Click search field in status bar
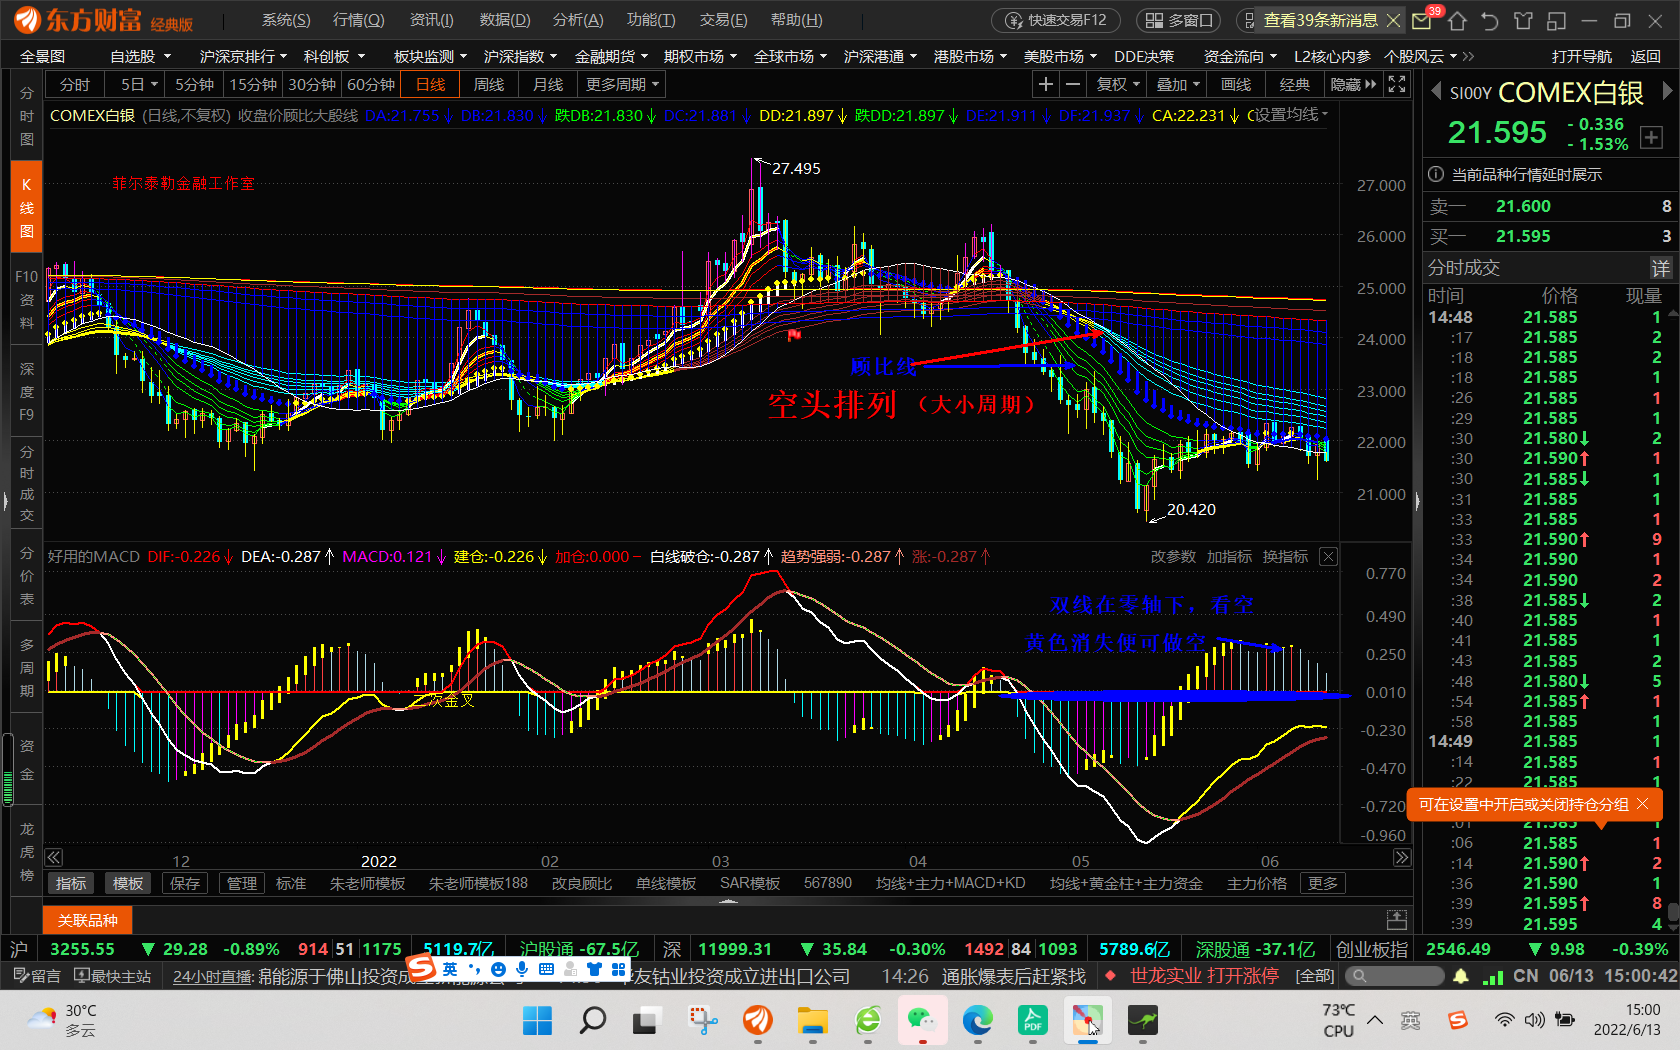 1395,976
